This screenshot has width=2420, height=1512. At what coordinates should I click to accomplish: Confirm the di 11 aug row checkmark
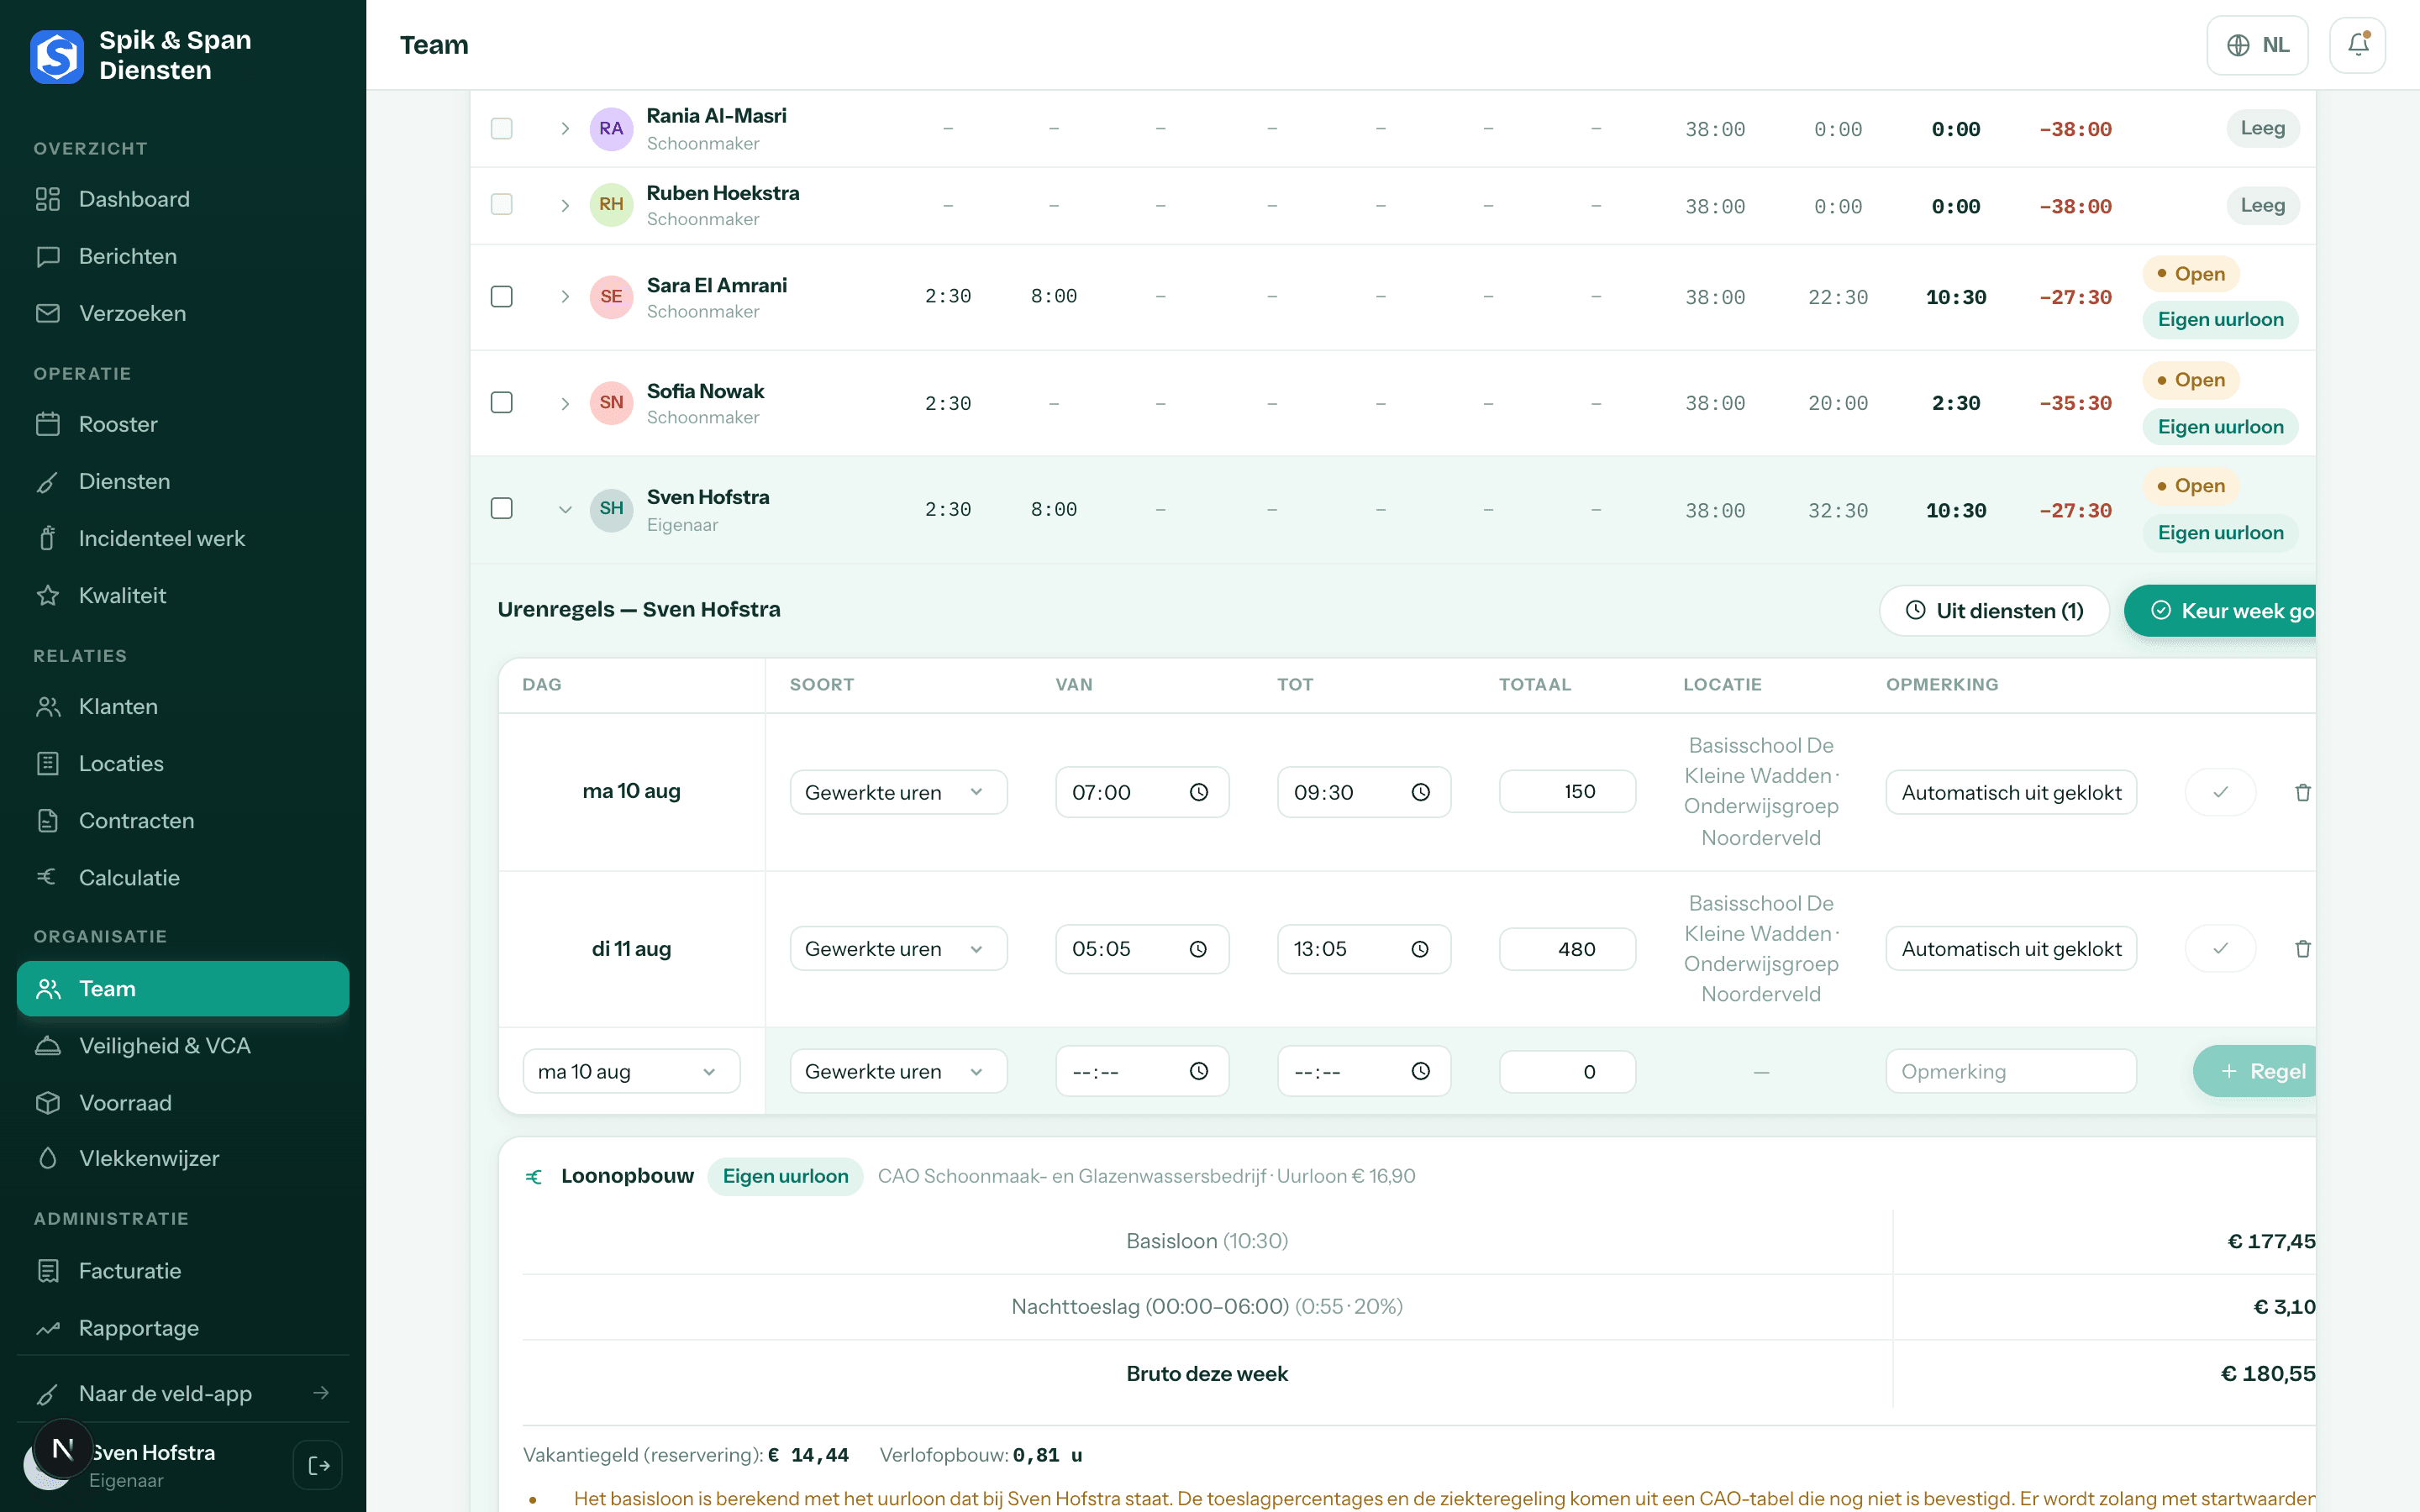[x=2220, y=949]
